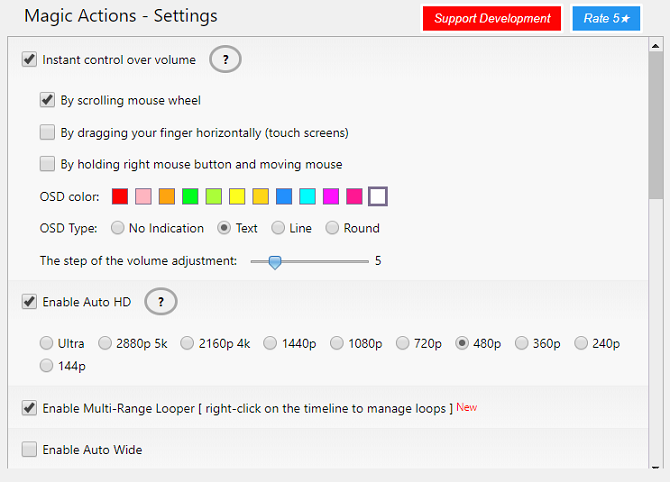This screenshot has height=482, width=670.
Task: Click the Support Development button
Action: [x=492, y=18]
